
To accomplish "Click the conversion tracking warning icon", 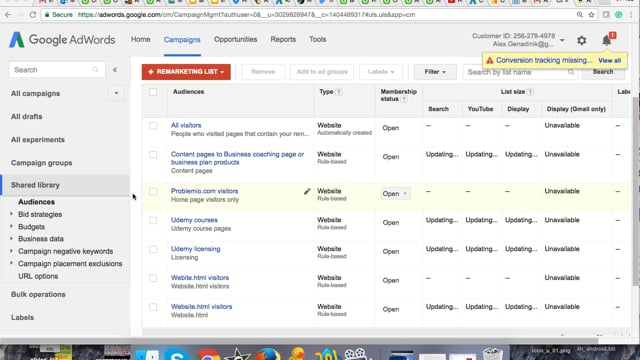I will (489, 60).
